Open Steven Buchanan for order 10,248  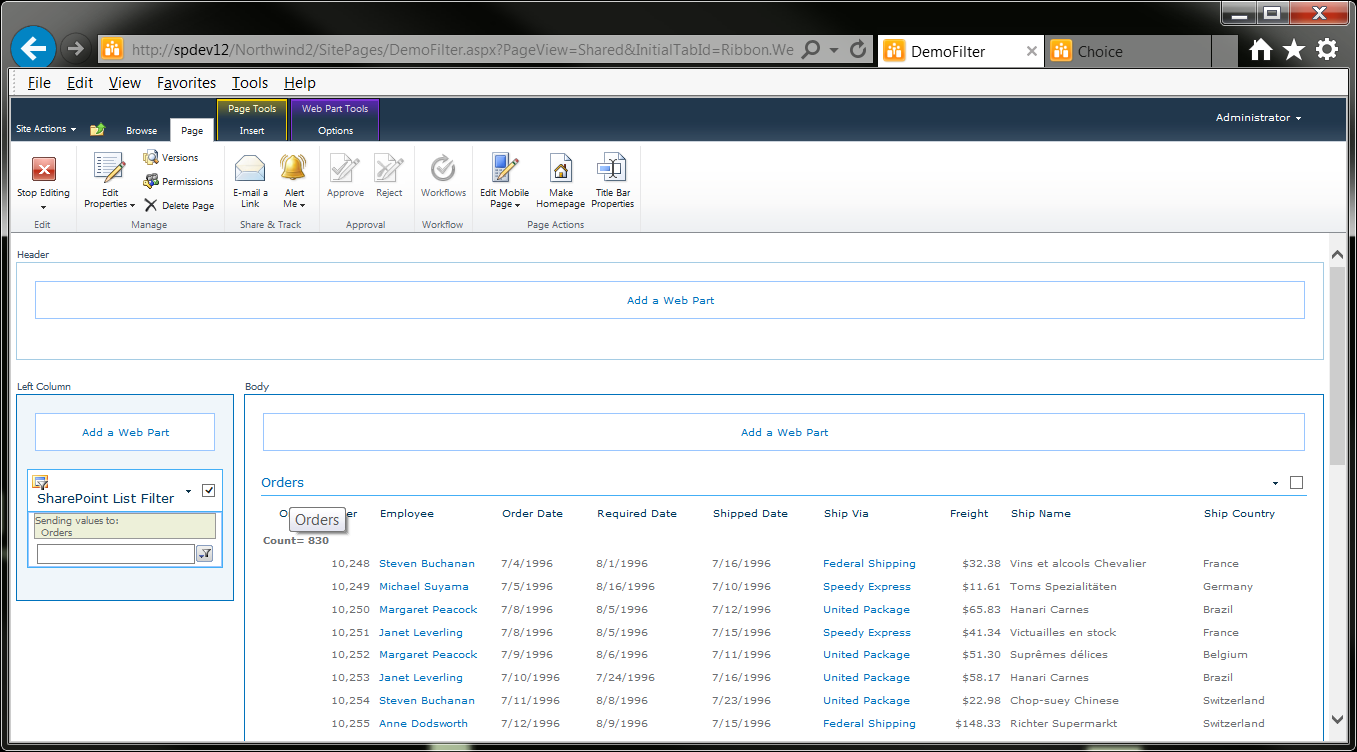coord(427,564)
